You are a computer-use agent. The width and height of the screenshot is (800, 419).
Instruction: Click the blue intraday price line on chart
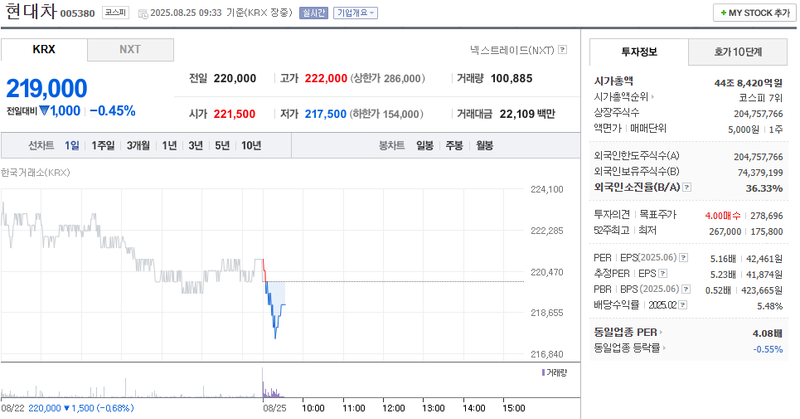pos(274,311)
